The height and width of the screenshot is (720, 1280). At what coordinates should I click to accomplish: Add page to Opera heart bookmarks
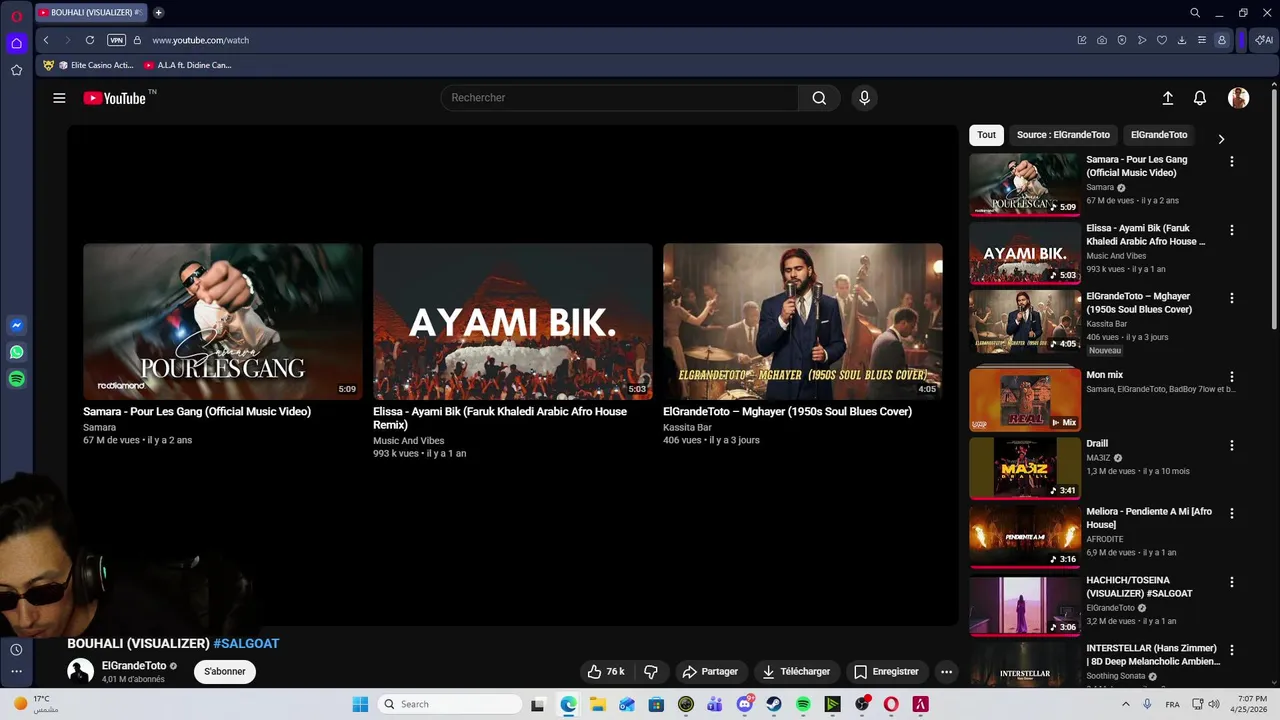(1161, 40)
